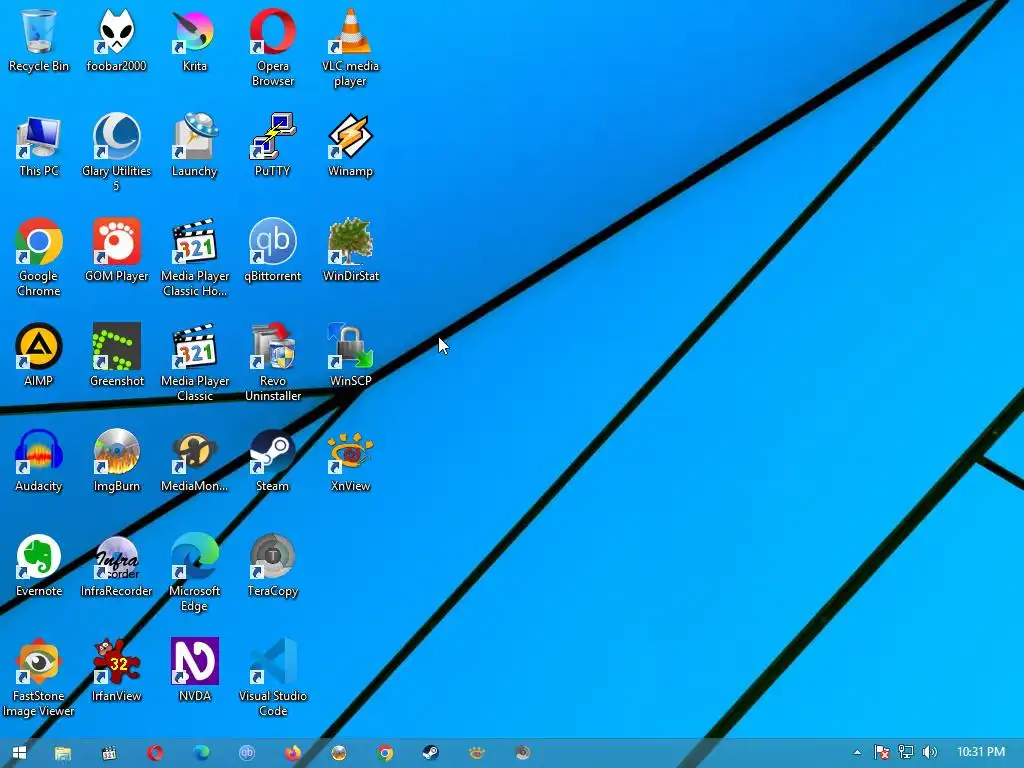Launch Microsoft Edge from the taskbar
Image resolution: width=1024 pixels, height=768 pixels.
201,753
